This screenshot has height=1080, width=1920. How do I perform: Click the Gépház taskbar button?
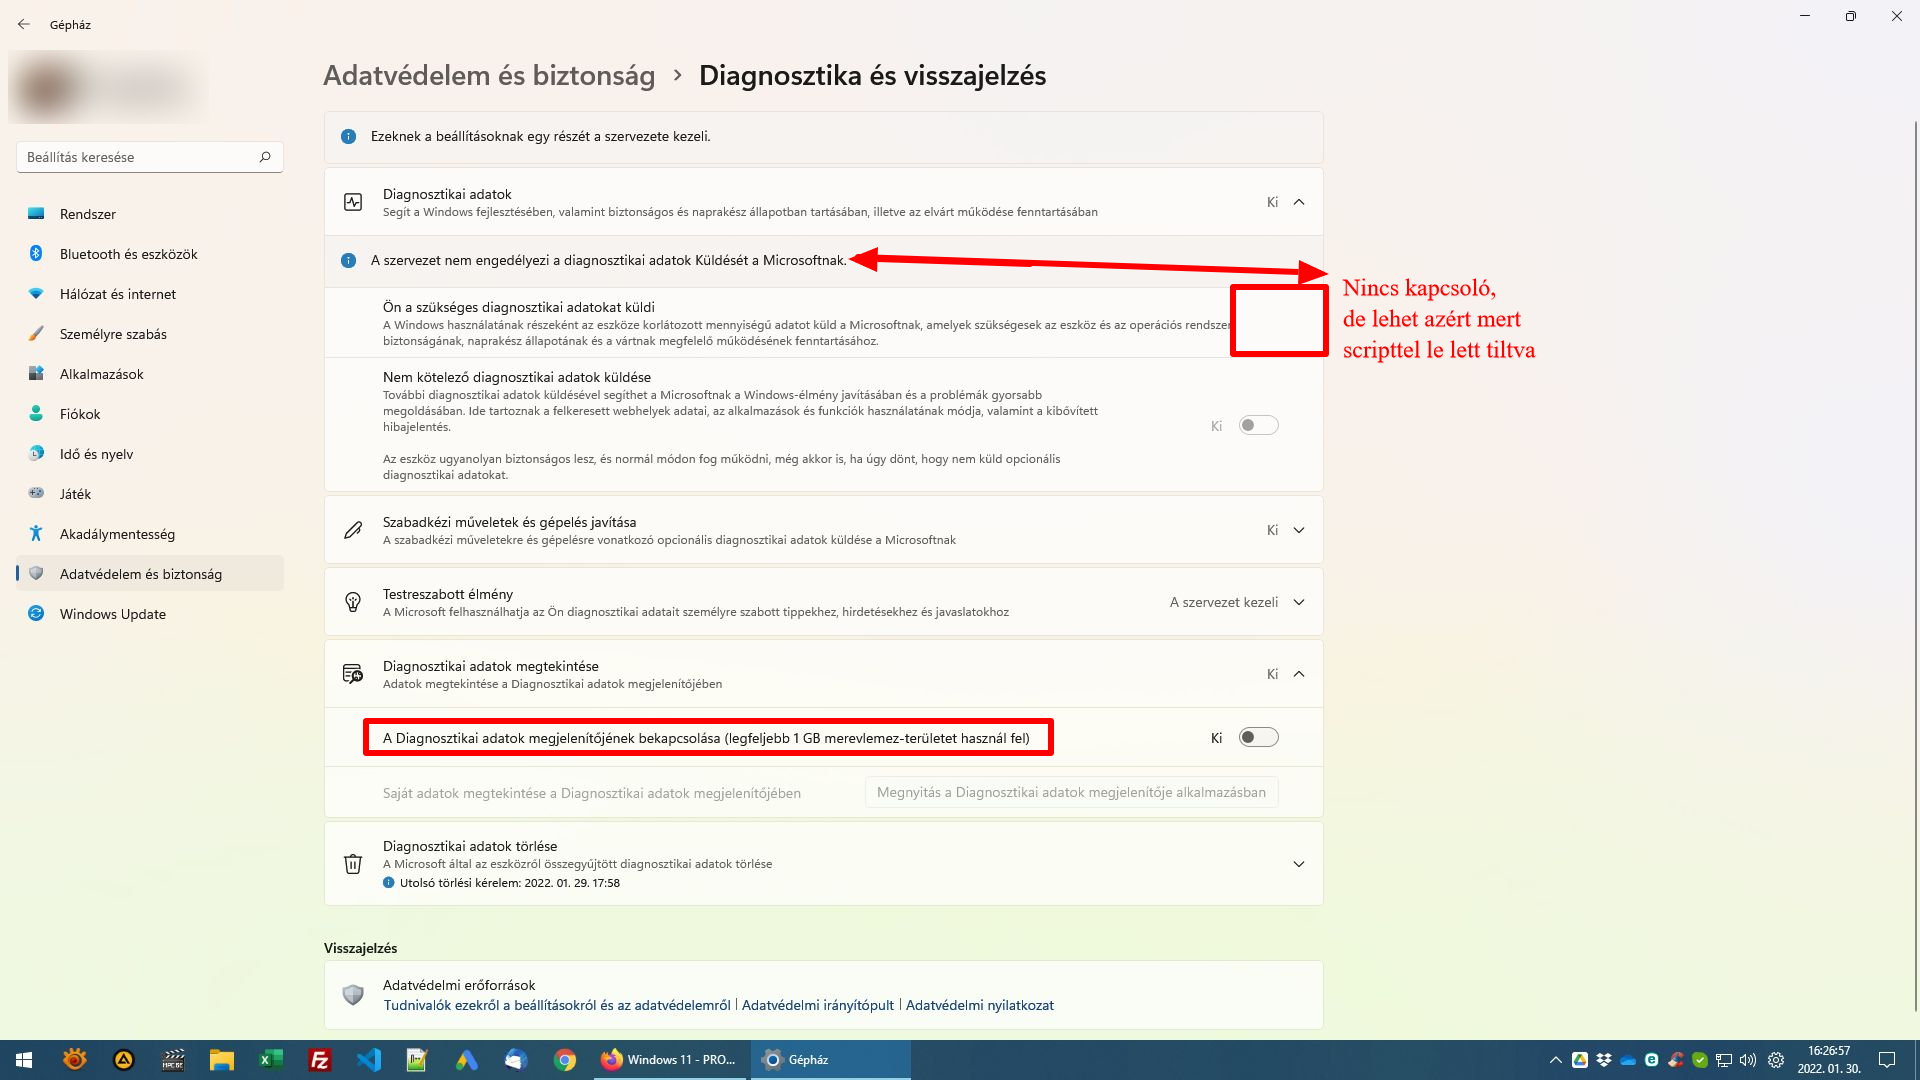(x=830, y=1060)
